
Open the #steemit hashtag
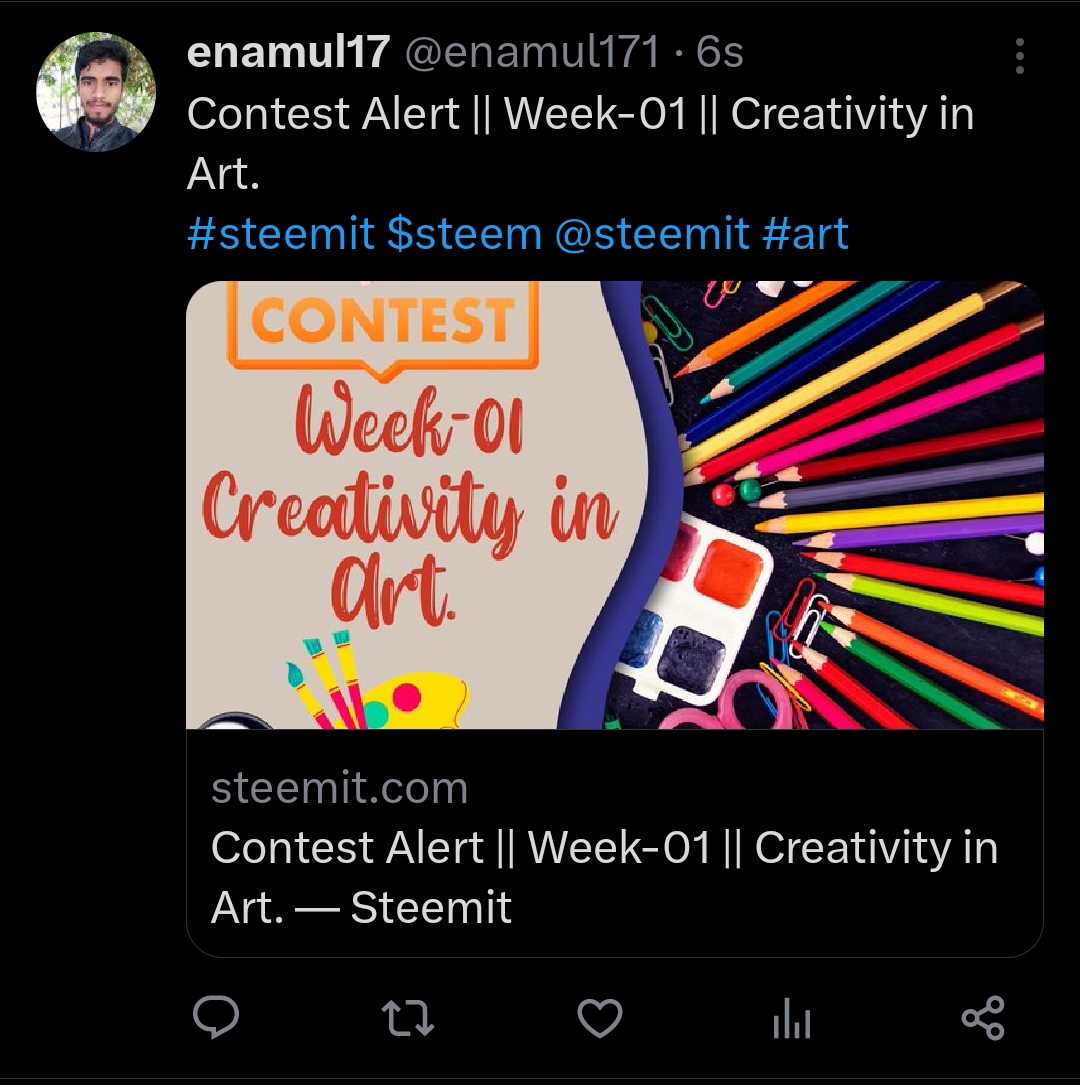pos(281,234)
